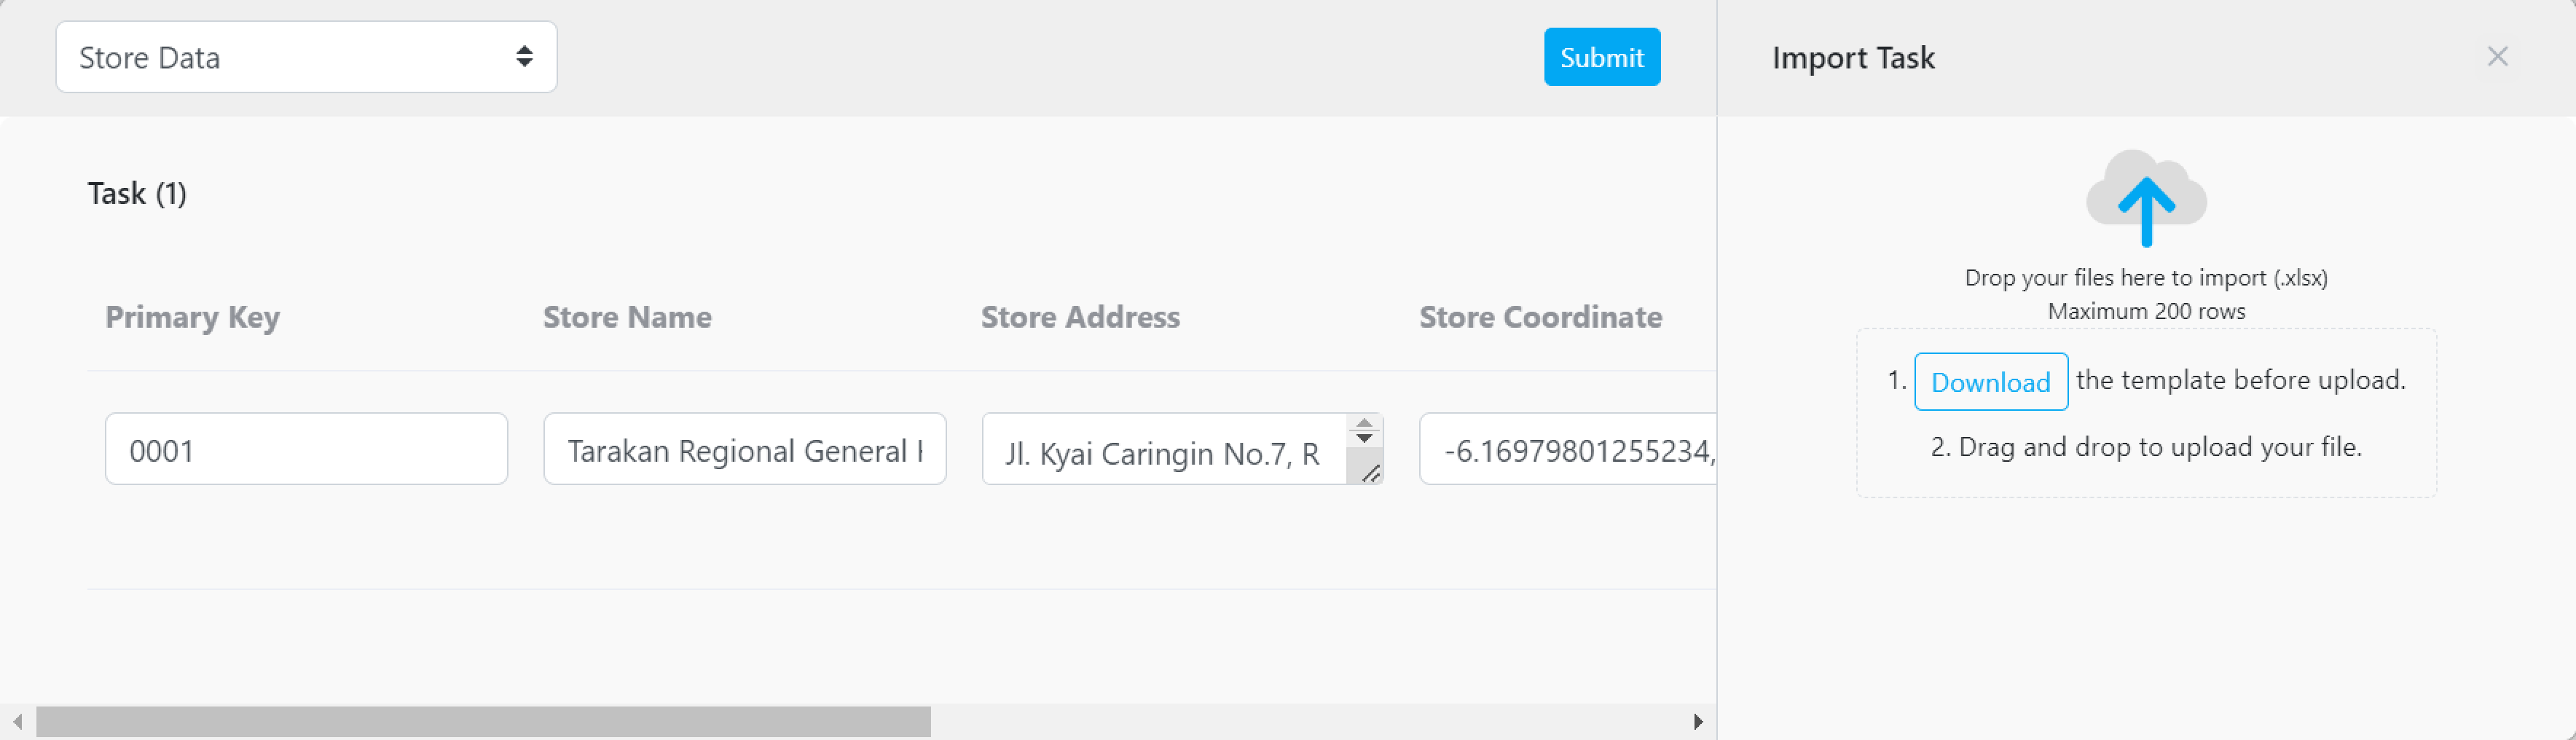Submit the store data form
Image resolution: width=2576 pixels, height=740 pixels.
click(1601, 57)
